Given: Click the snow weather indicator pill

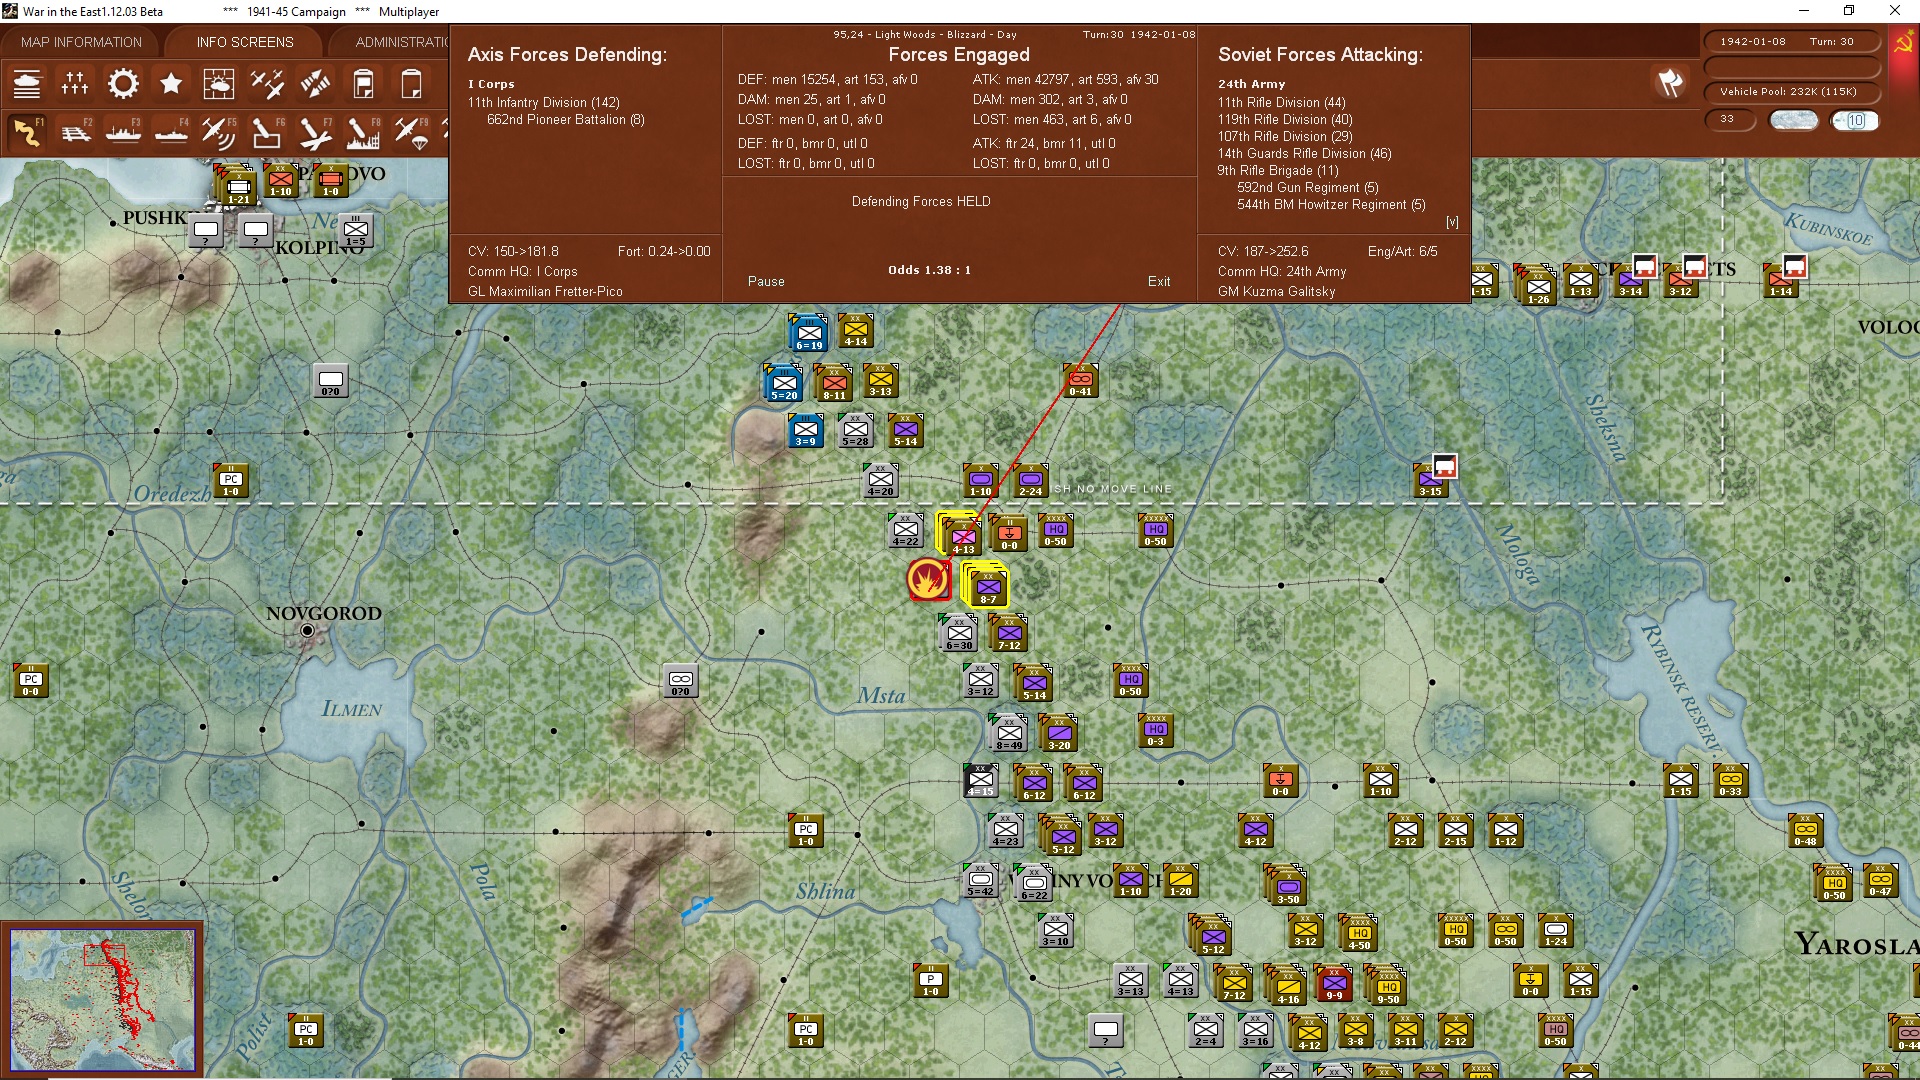Looking at the screenshot, I should click(x=1793, y=120).
